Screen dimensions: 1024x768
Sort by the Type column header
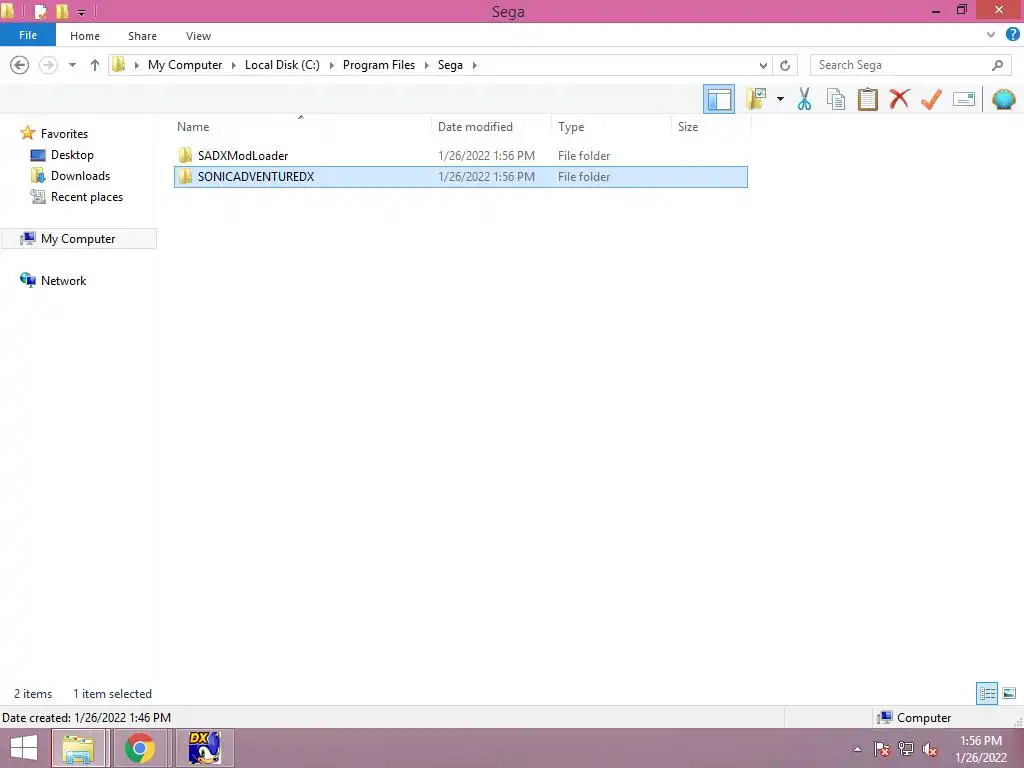coord(611,127)
